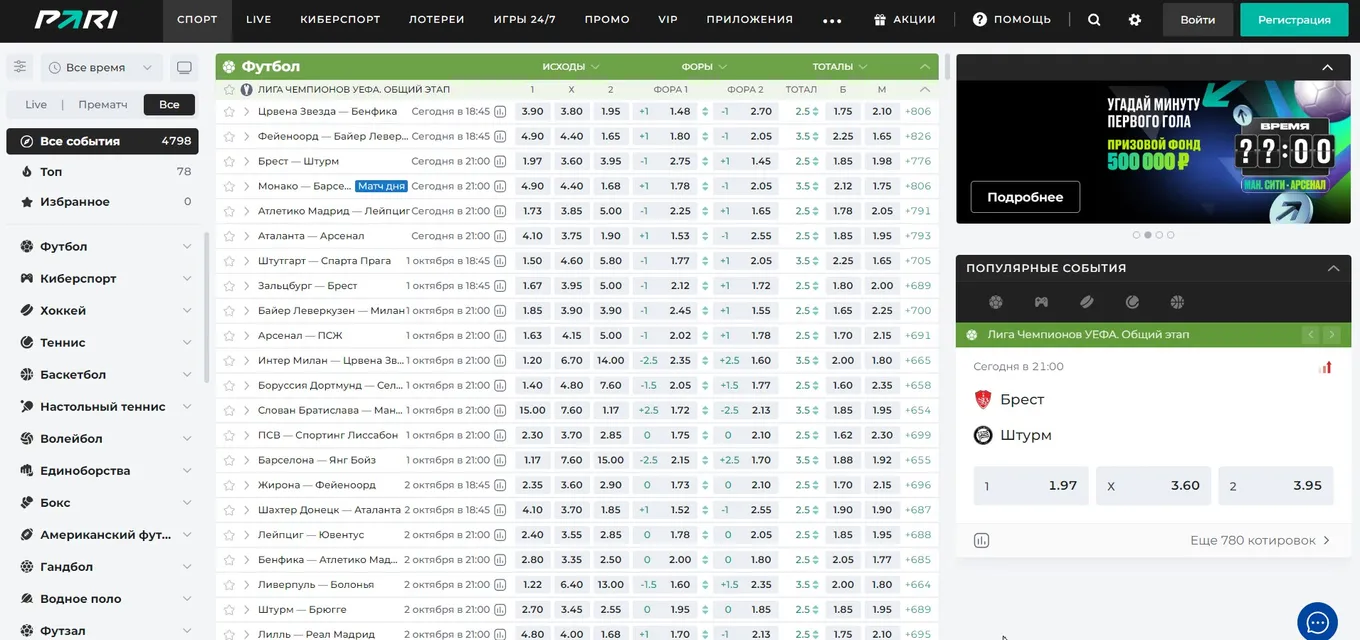1360x640 pixels.
Task: Open settings gear in the header
Action: coord(1134,19)
